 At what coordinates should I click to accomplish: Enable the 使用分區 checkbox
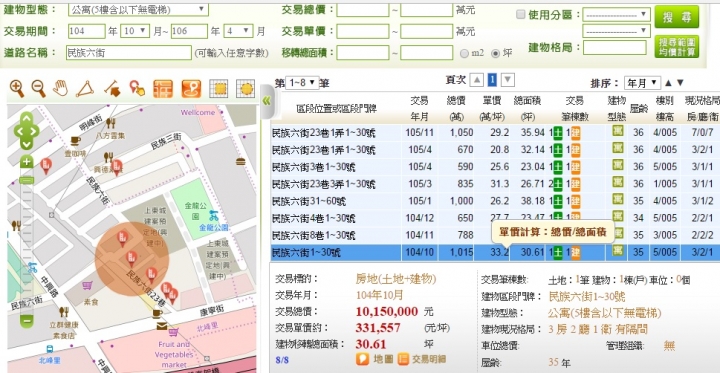click(x=520, y=15)
